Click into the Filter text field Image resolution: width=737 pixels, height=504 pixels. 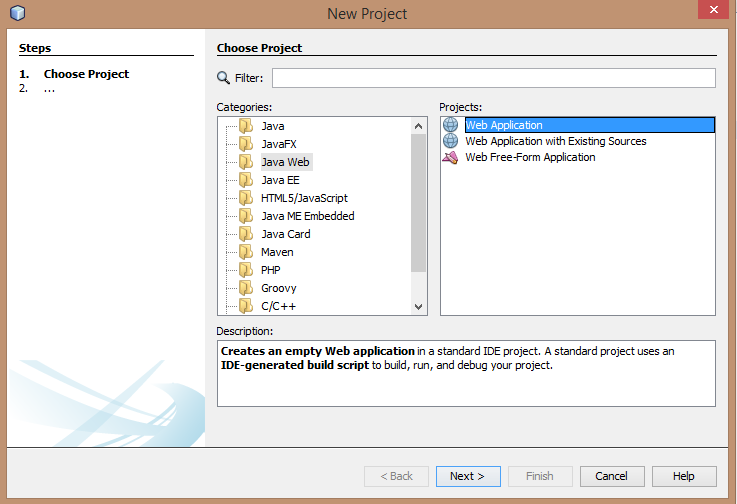(x=494, y=78)
